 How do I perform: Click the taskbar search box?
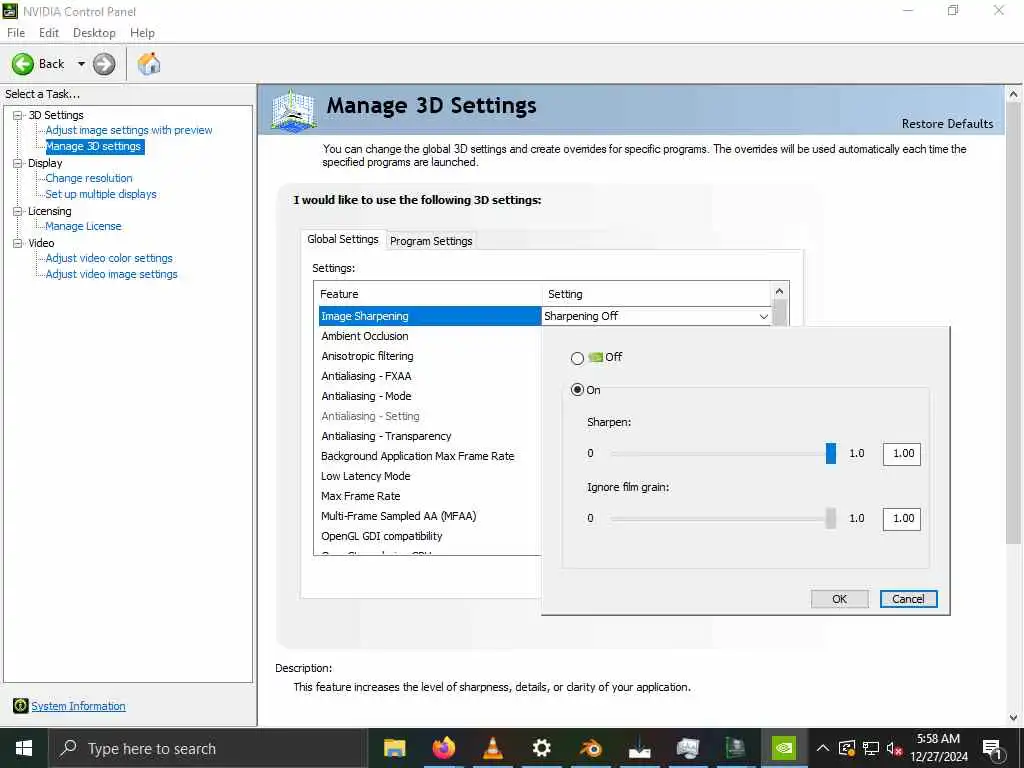pyautogui.click(x=208, y=748)
